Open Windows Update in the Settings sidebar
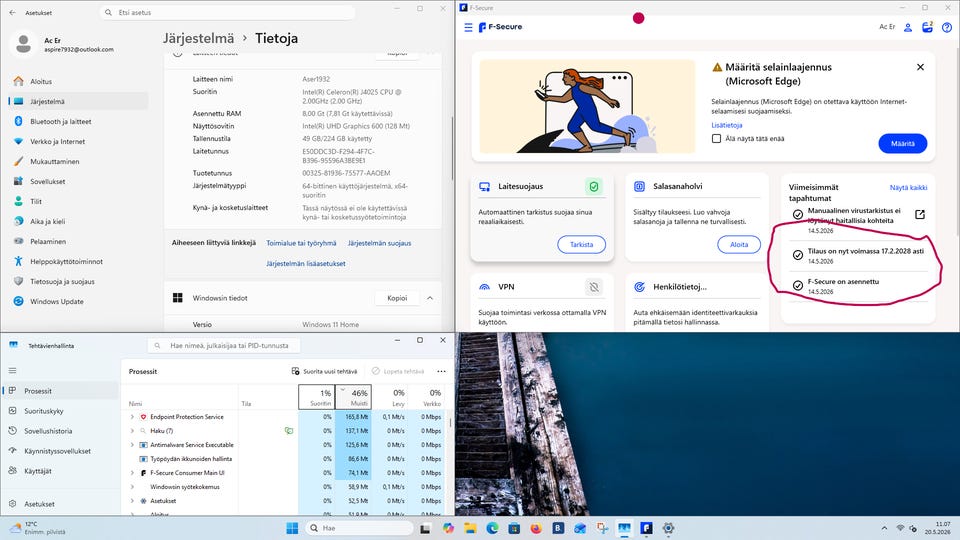960x540 pixels. pyautogui.click(x=78, y=301)
